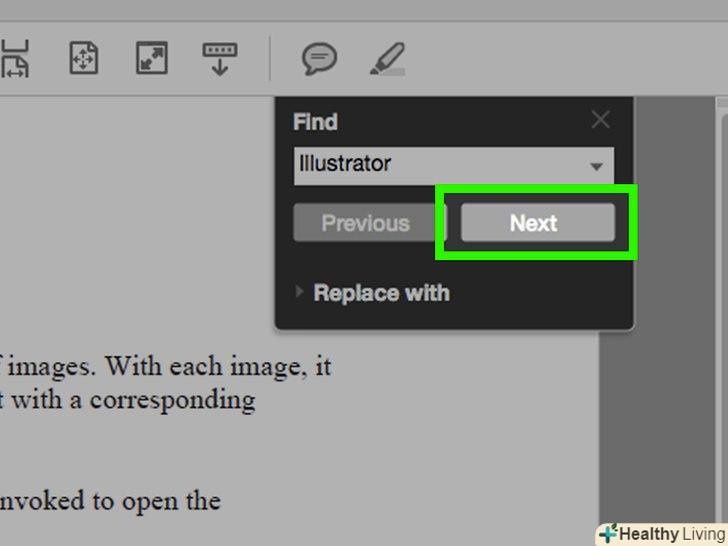
Task: Add a sticky note comment
Action: click(x=319, y=58)
